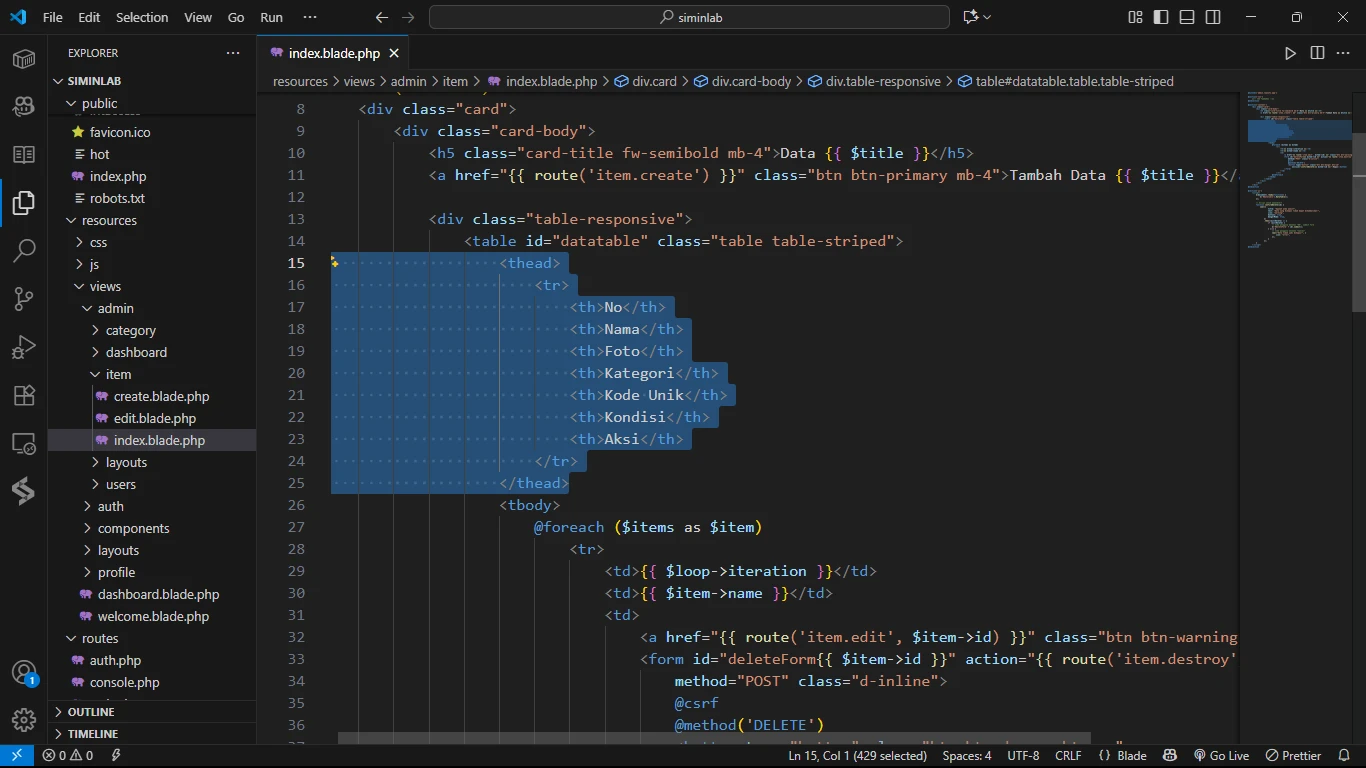Click Go Live in status bar
Image resolution: width=1366 pixels, height=768 pixels.
tap(1221, 756)
